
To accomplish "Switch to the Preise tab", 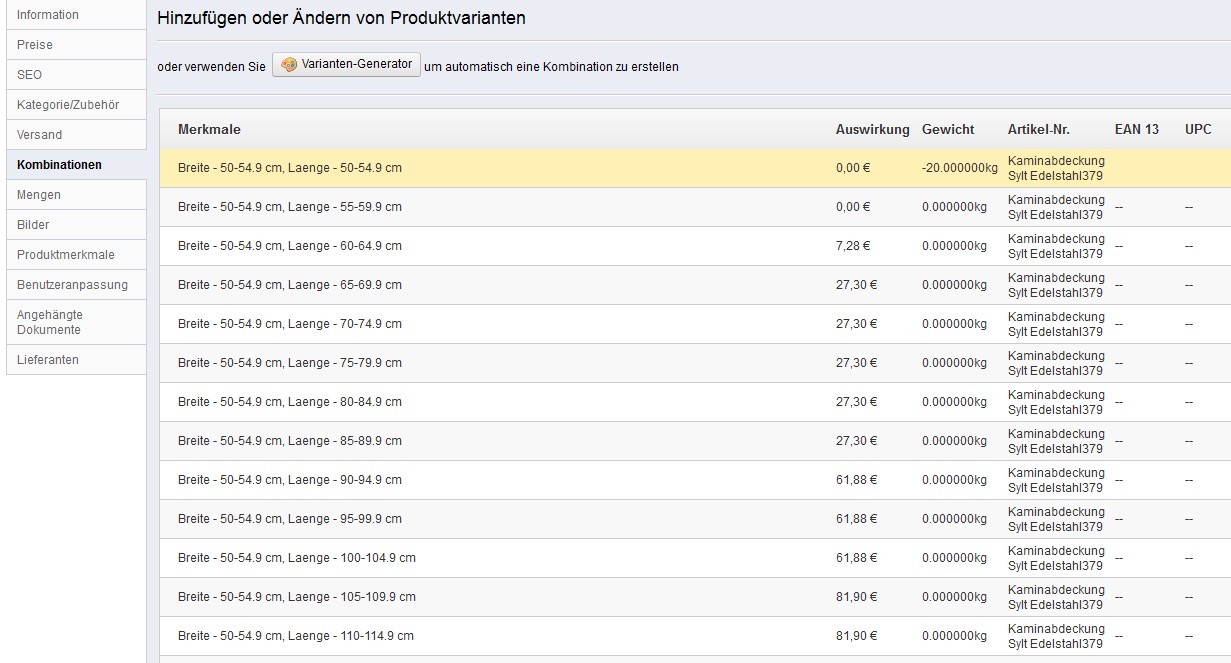I will (x=35, y=45).
